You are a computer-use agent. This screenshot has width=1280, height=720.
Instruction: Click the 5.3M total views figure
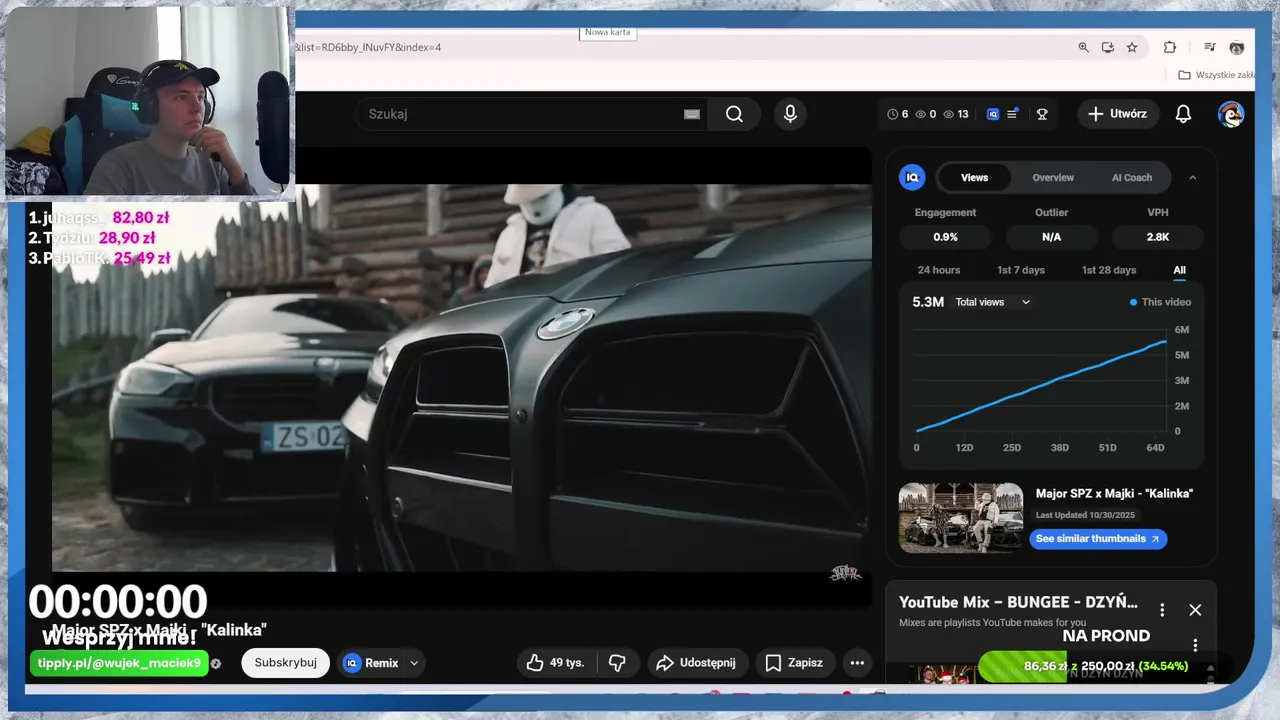tap(928, 302)
